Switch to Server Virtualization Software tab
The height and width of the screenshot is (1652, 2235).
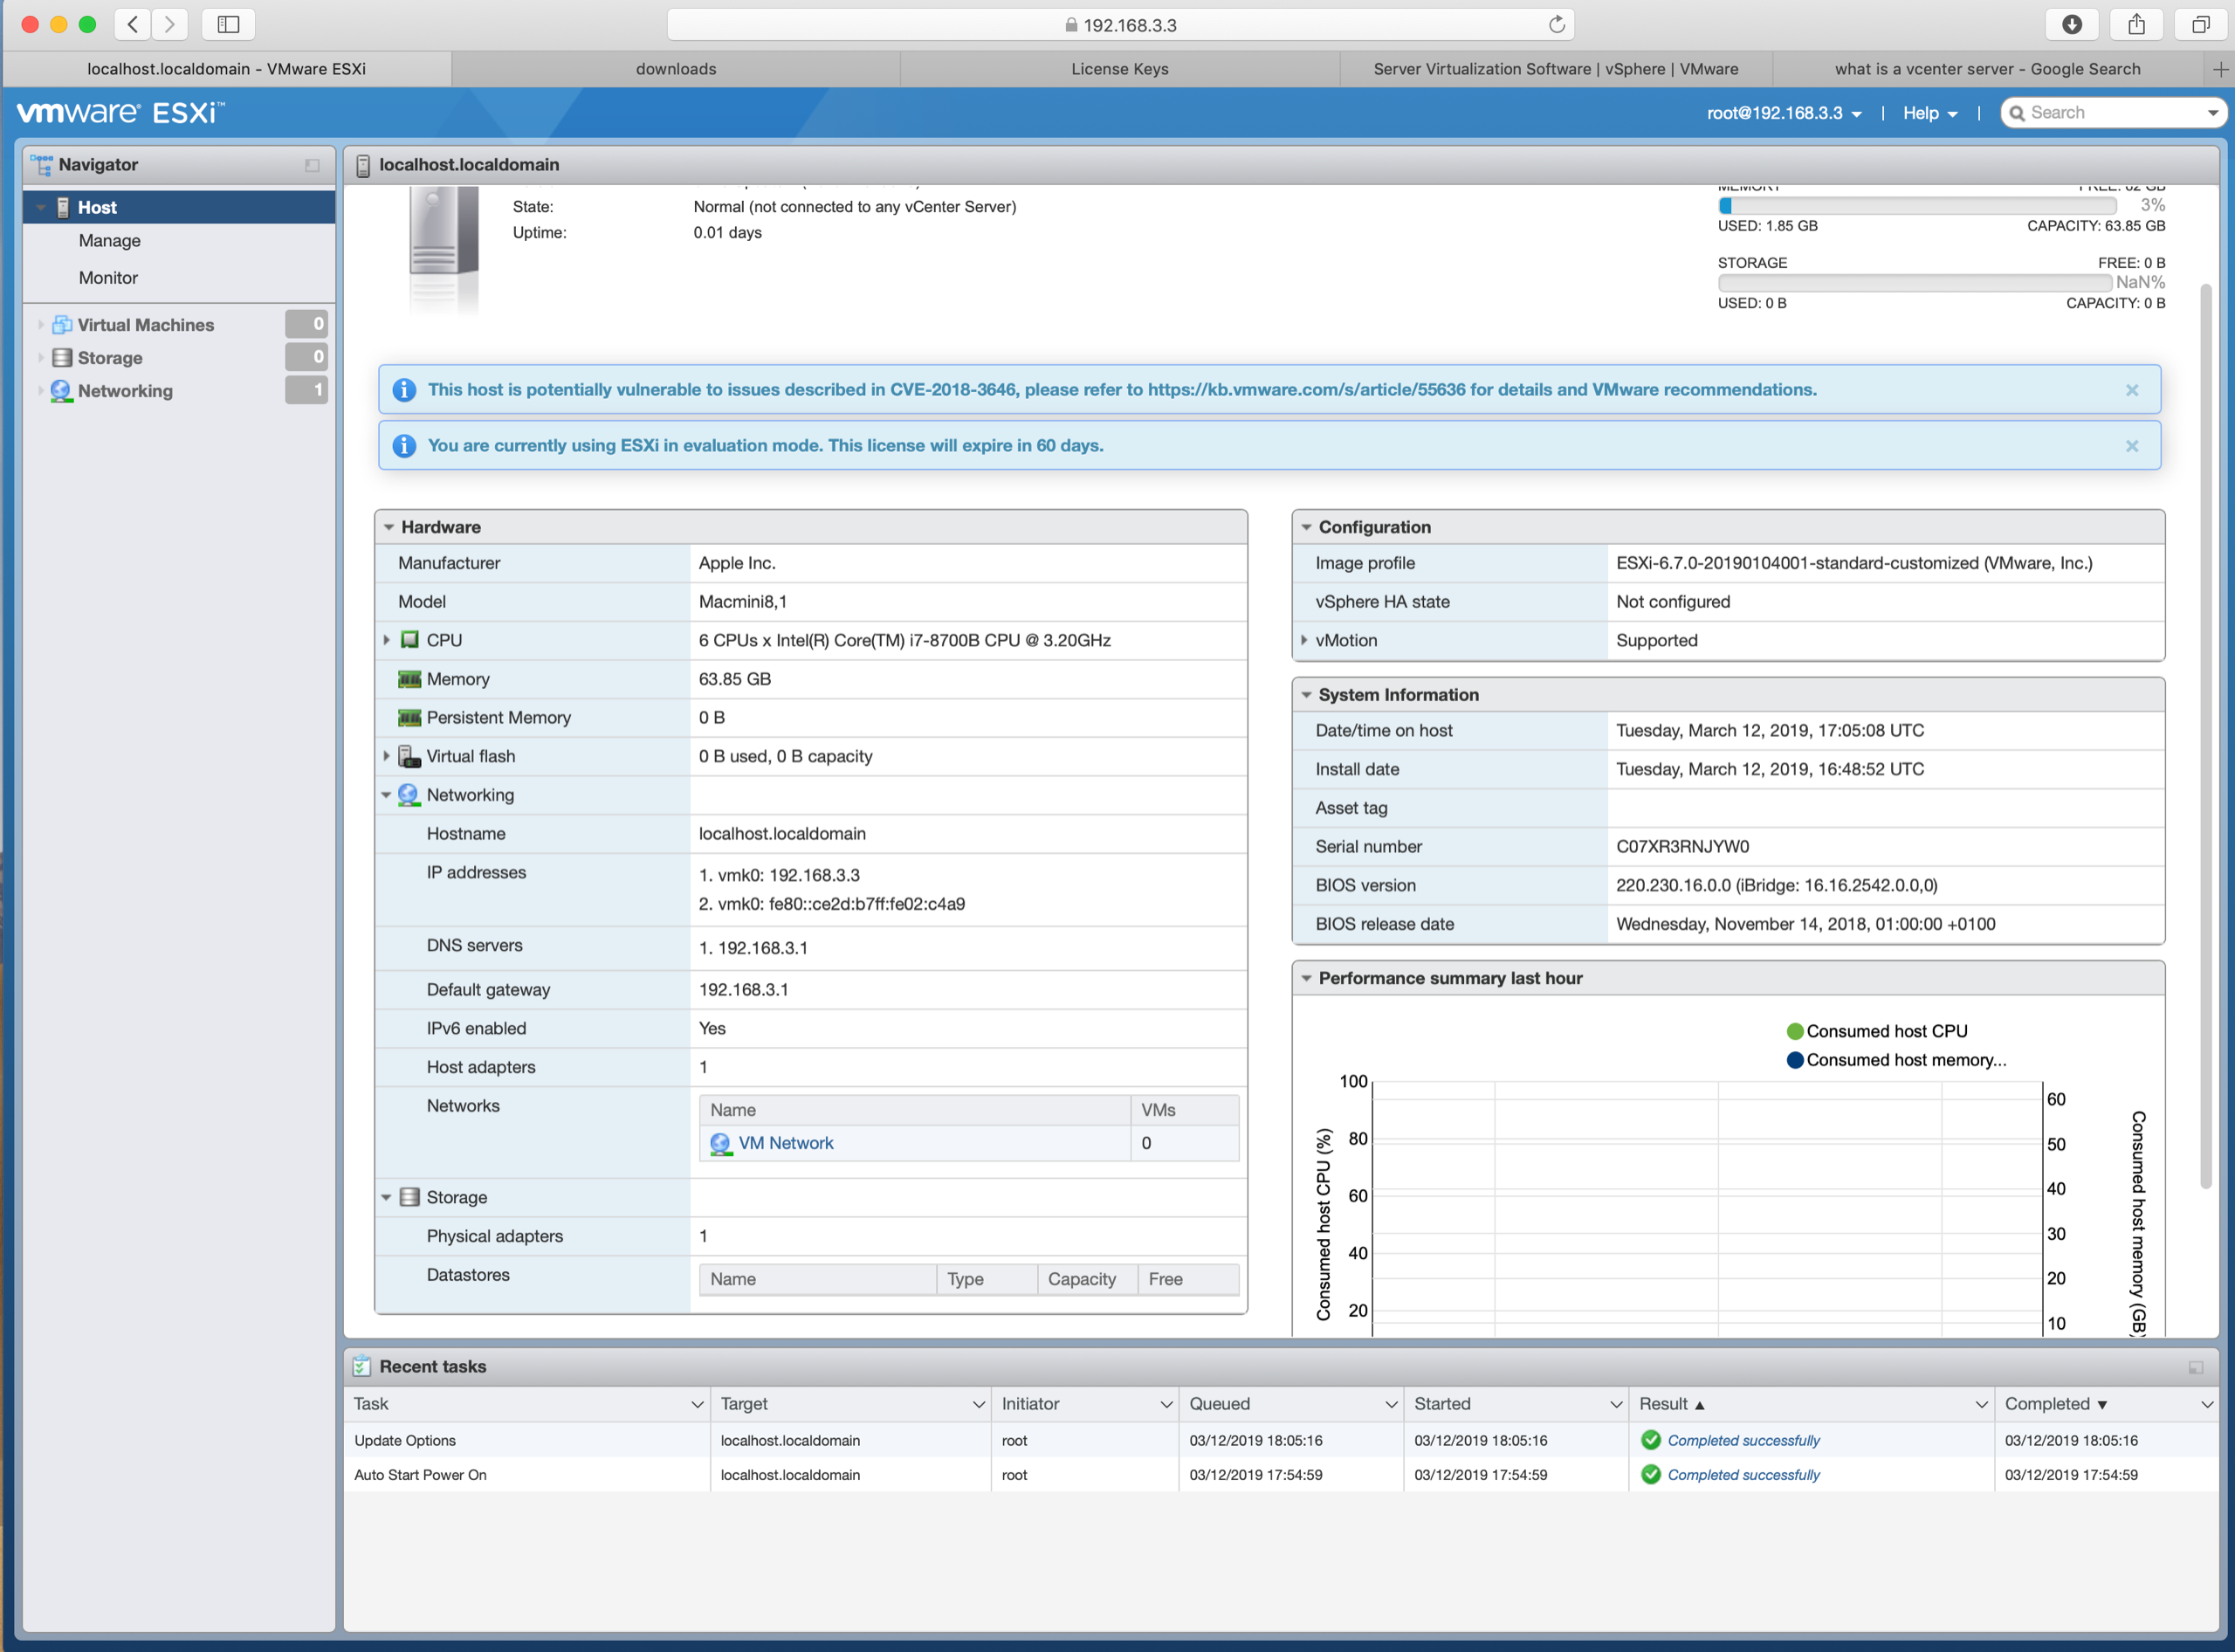tap(1556, 69)
